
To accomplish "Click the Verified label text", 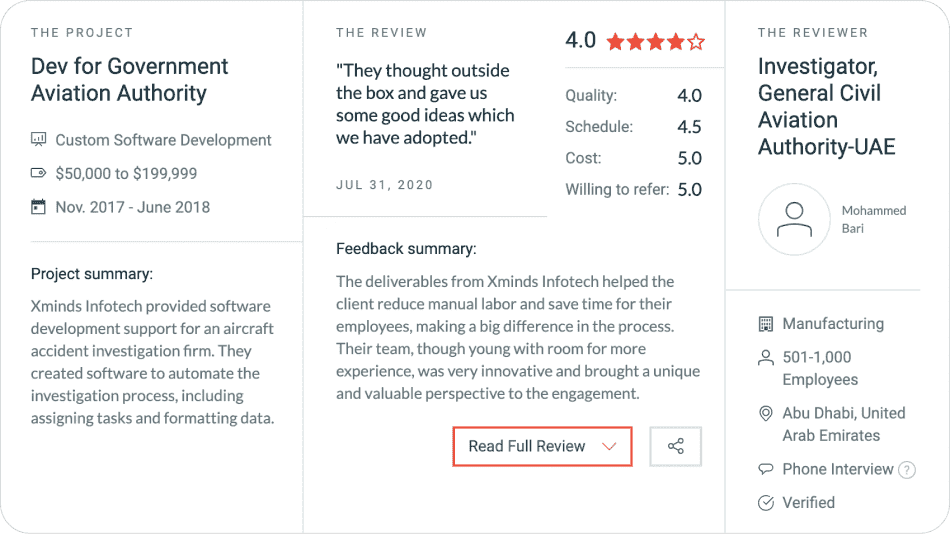I will (x=808, y=502).
